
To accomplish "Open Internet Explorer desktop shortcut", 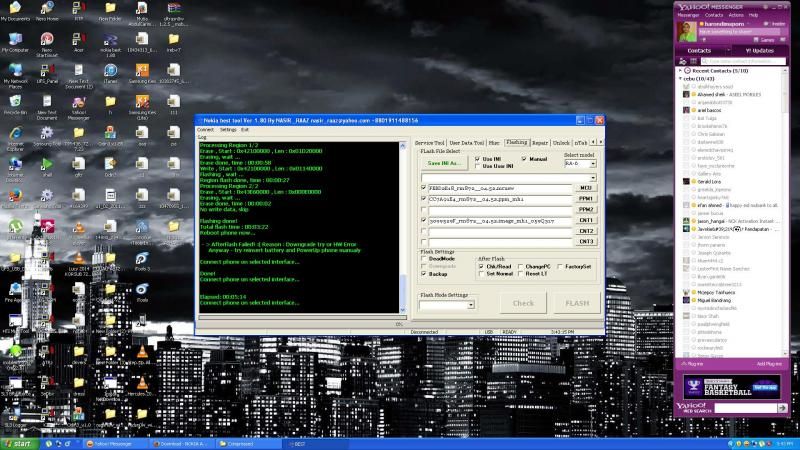I will (15, 132).
